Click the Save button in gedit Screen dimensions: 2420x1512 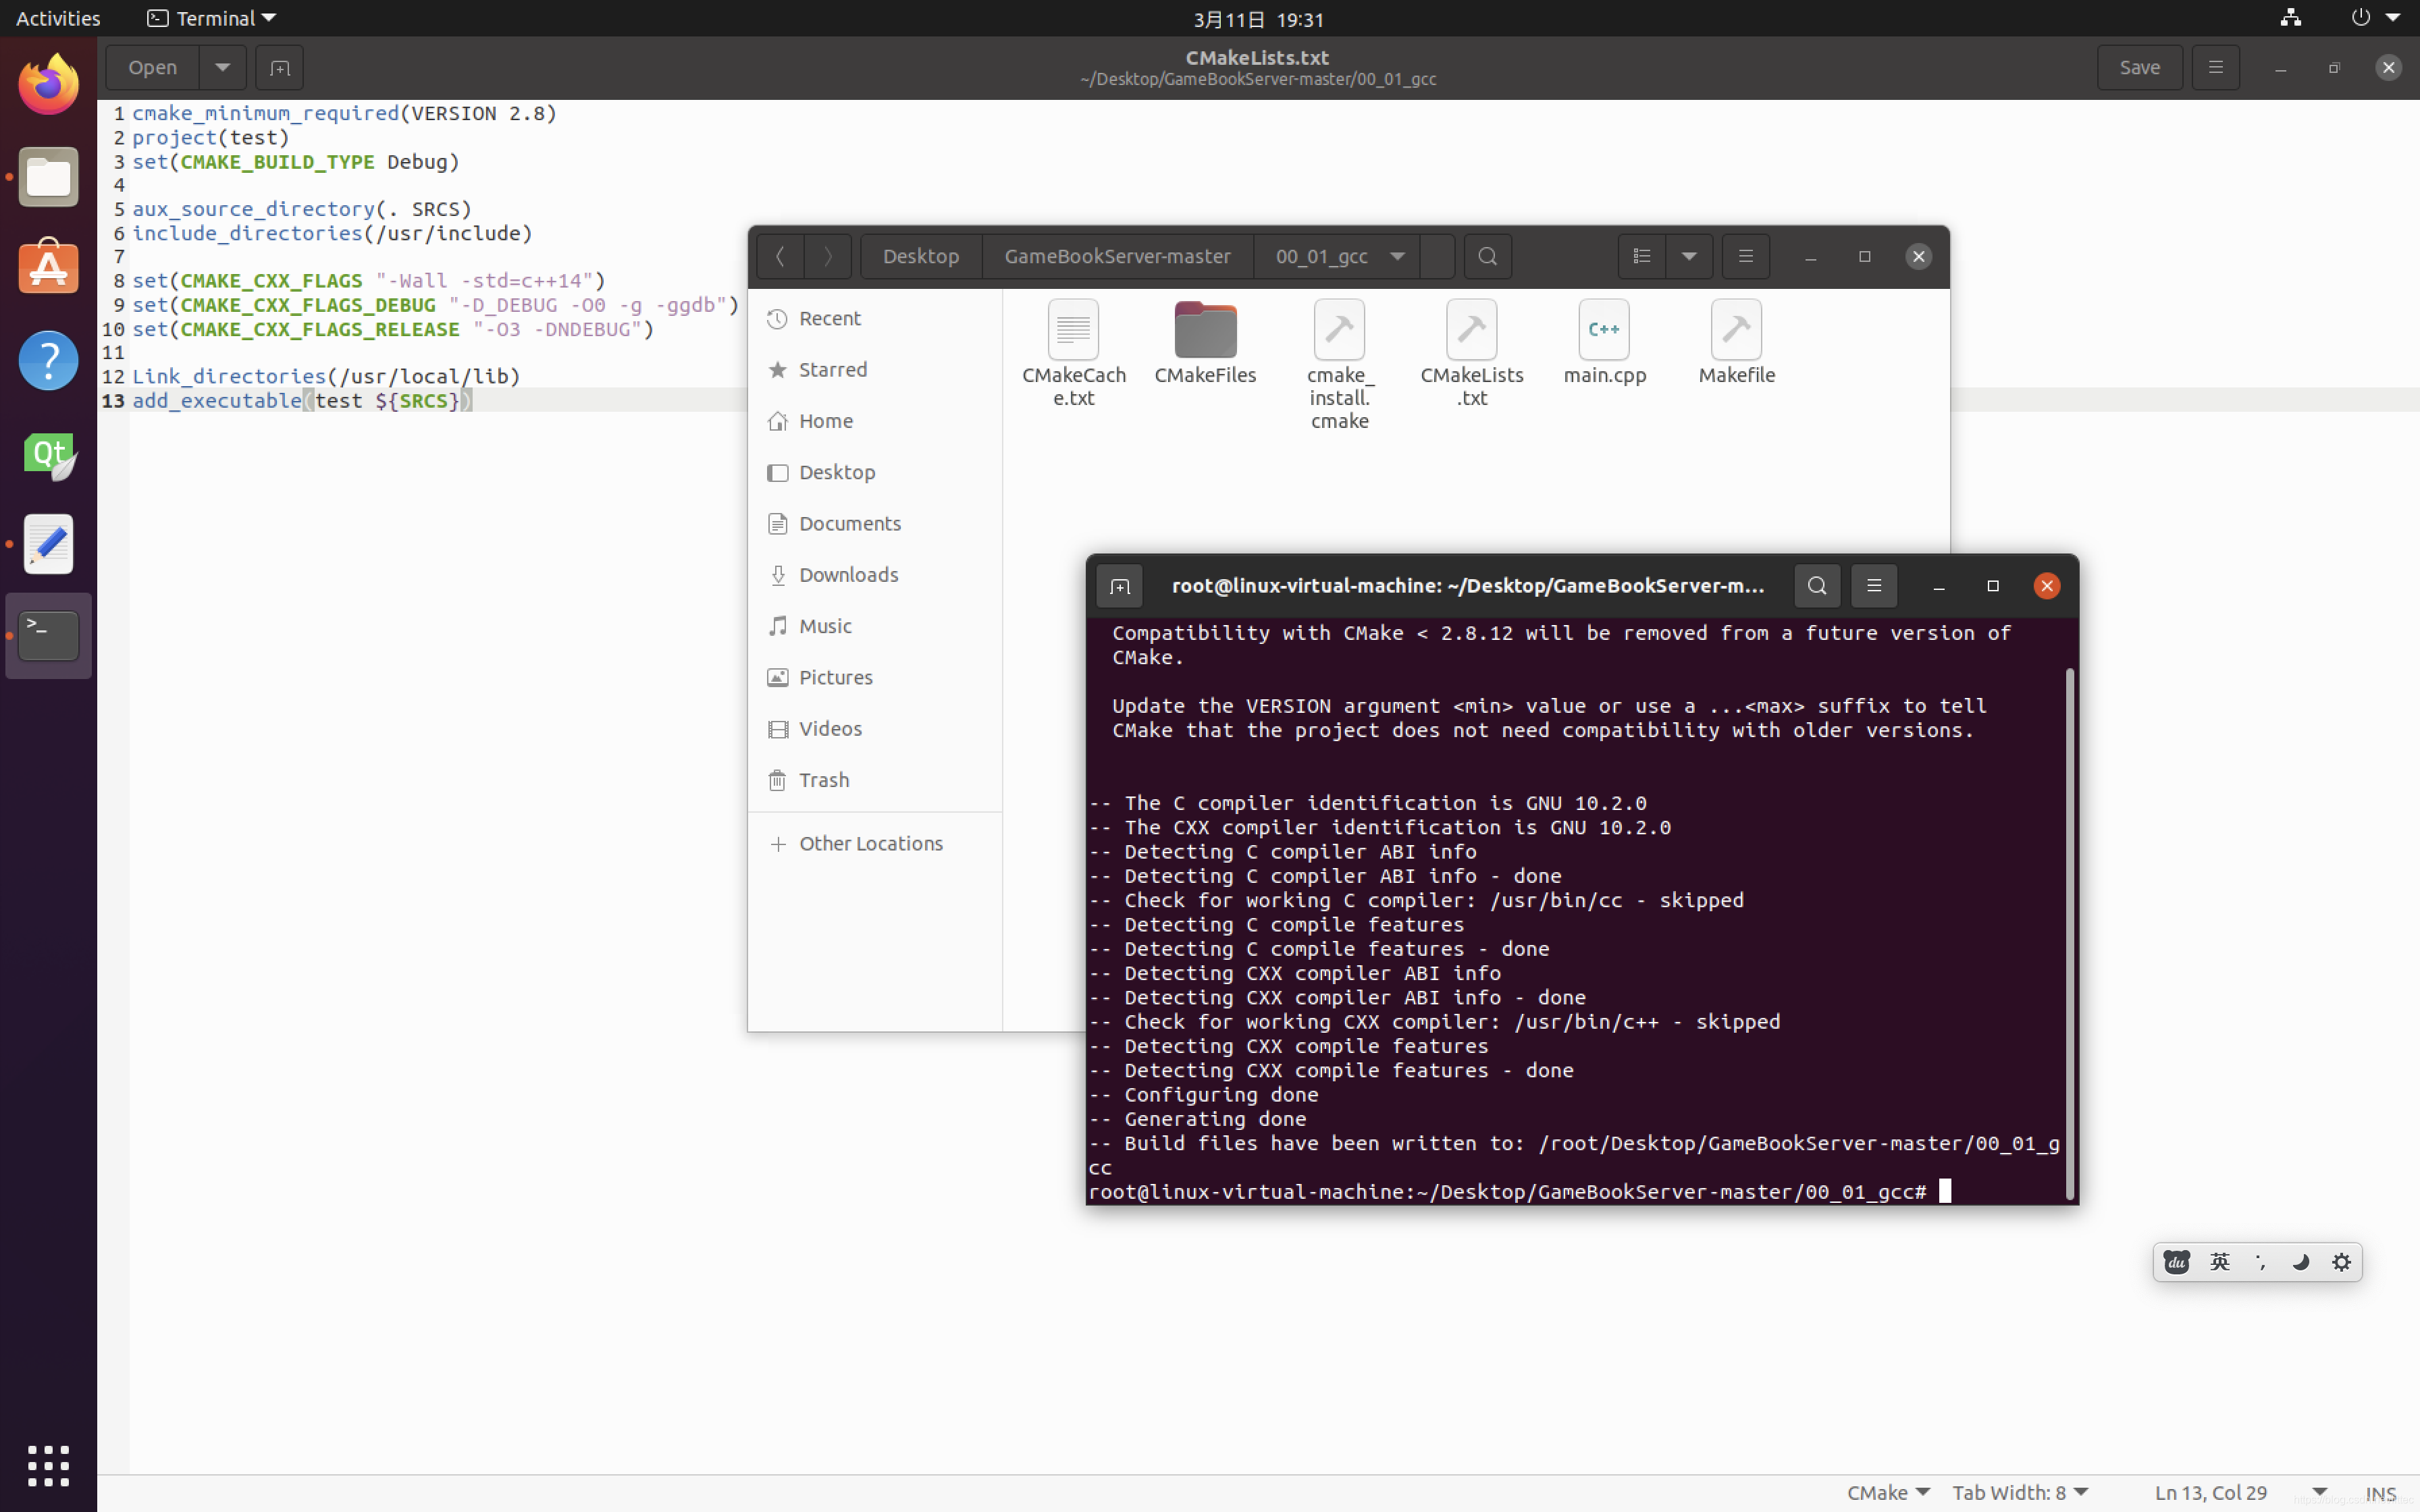tap(2139, 68)
